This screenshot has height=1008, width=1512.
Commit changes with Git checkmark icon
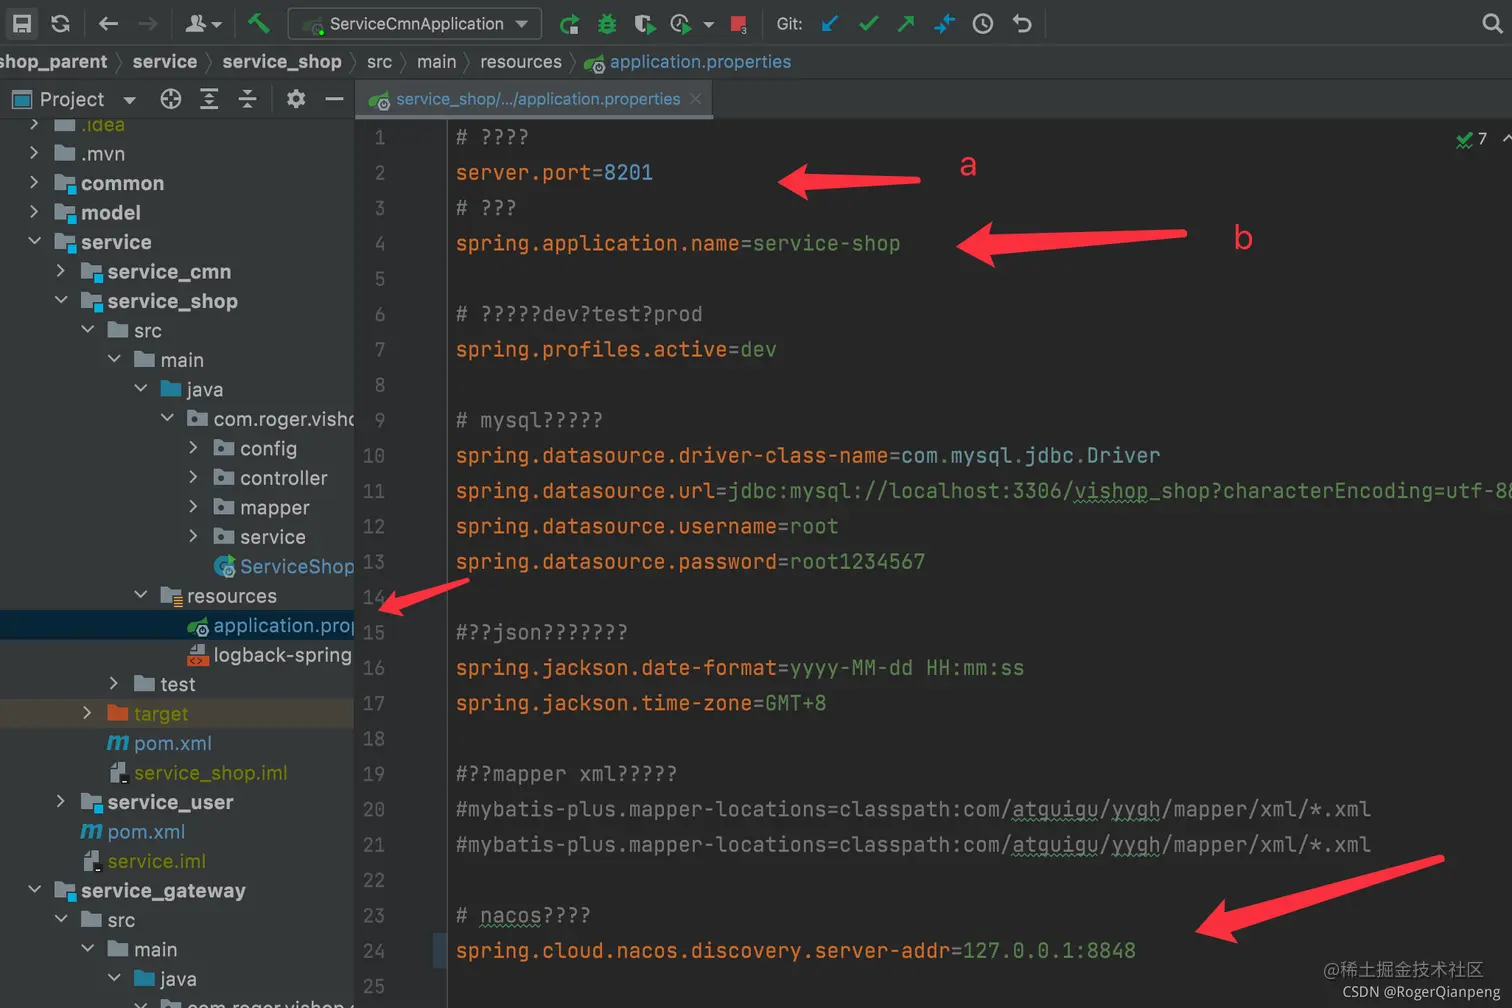868,23
